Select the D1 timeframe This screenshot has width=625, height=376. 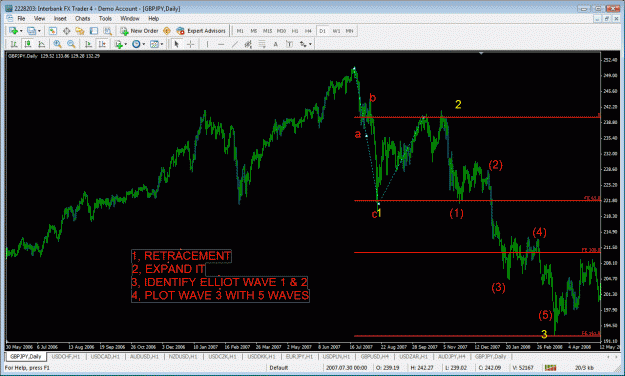click(x=322, y=31)
